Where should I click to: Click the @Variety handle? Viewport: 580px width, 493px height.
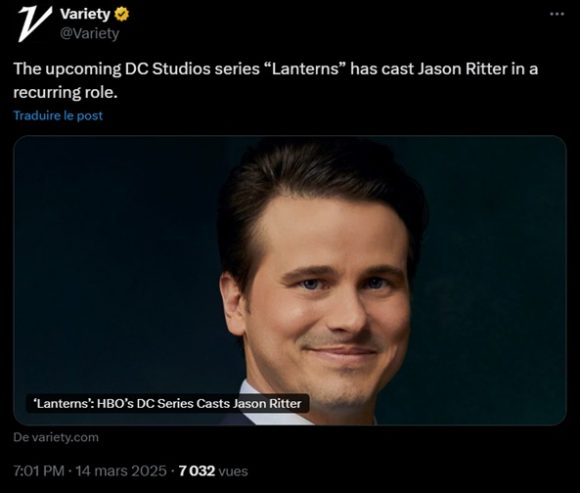tap(89, 34)
